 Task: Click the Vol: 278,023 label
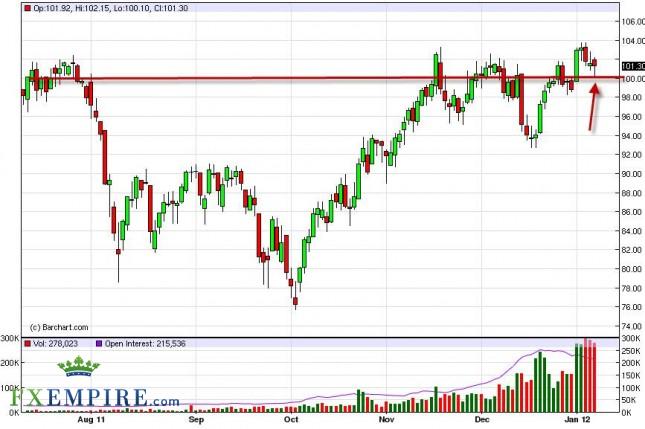pyautogui.click(x=56, y=343)
